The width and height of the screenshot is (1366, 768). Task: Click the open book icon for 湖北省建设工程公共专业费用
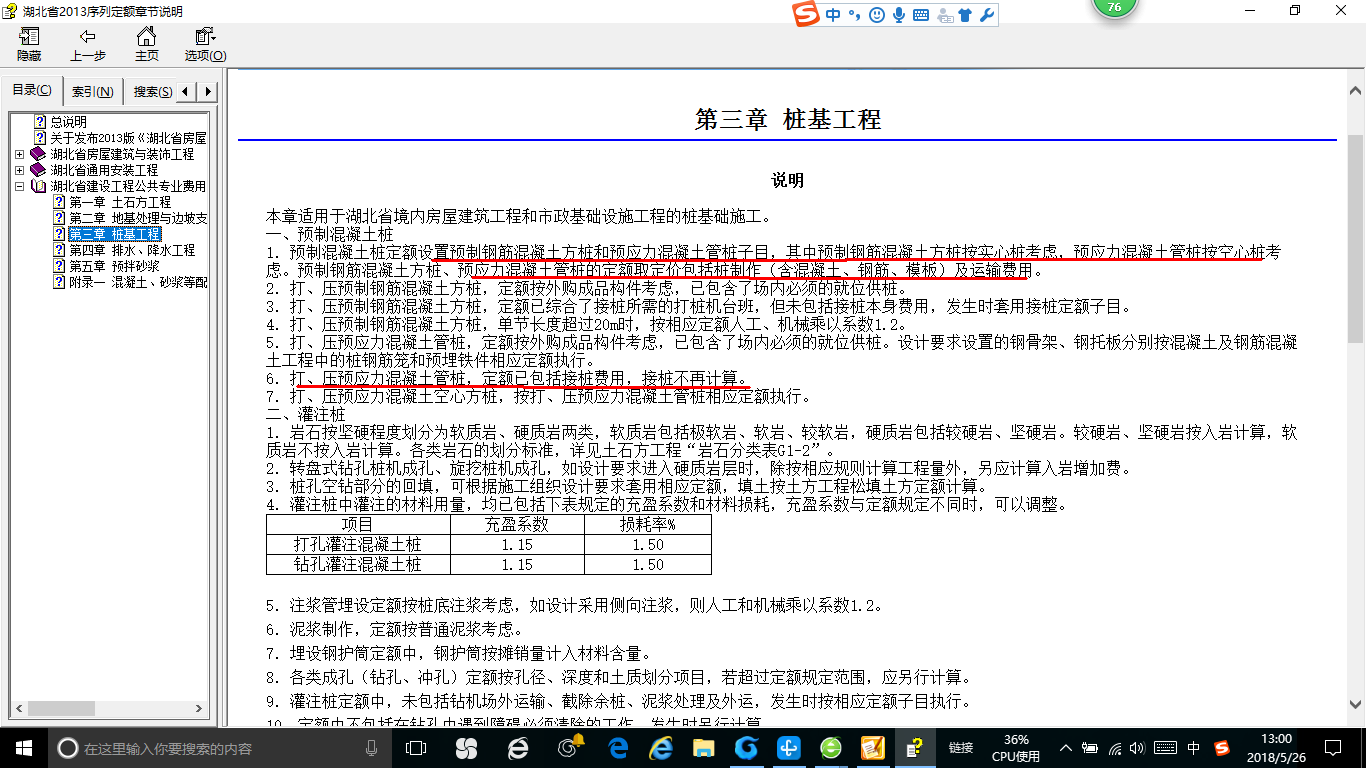coord(38,186)
